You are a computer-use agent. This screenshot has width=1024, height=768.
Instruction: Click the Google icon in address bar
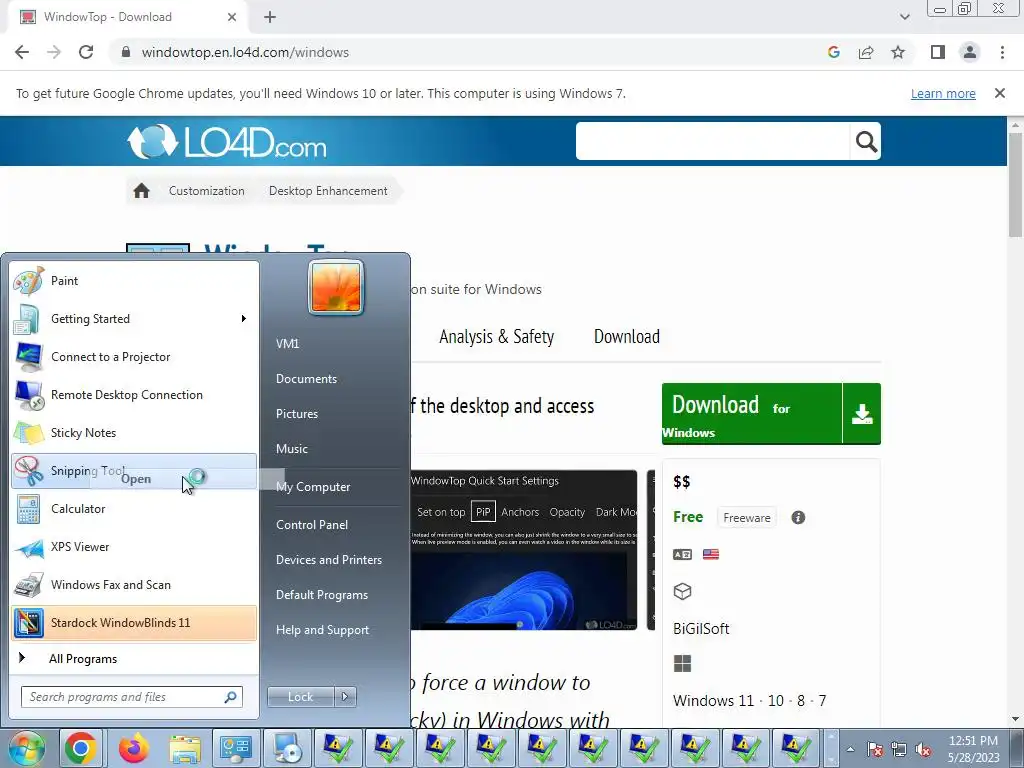click(833, 52)
